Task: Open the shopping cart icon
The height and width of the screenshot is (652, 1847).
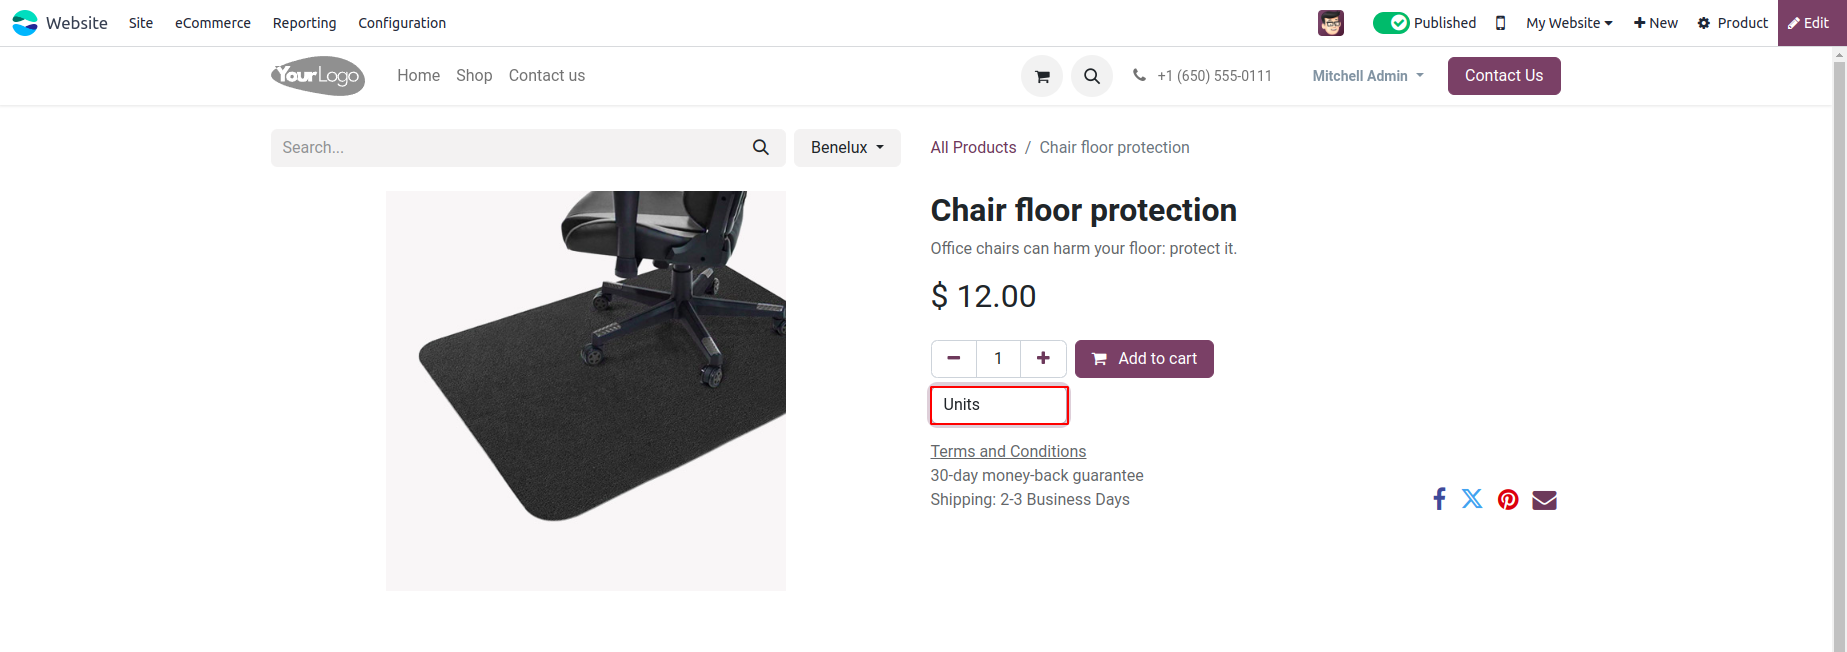Action: 1042,76
